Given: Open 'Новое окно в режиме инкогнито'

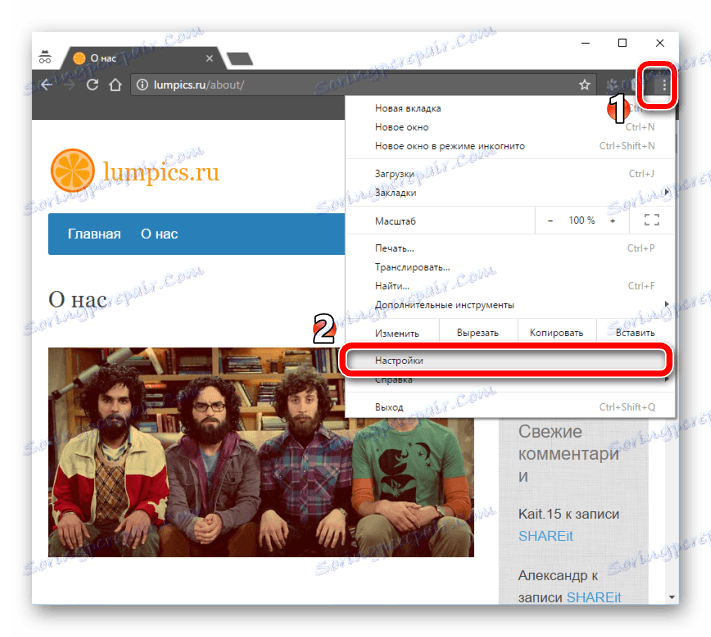Looking at the screenshot, I should tap(511, 146).
